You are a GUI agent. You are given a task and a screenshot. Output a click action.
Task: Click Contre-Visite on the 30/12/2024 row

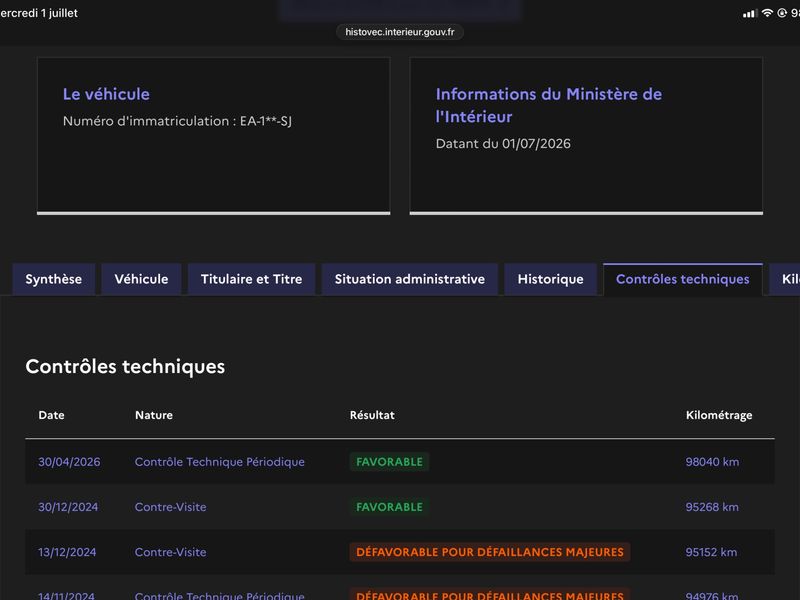170,507
